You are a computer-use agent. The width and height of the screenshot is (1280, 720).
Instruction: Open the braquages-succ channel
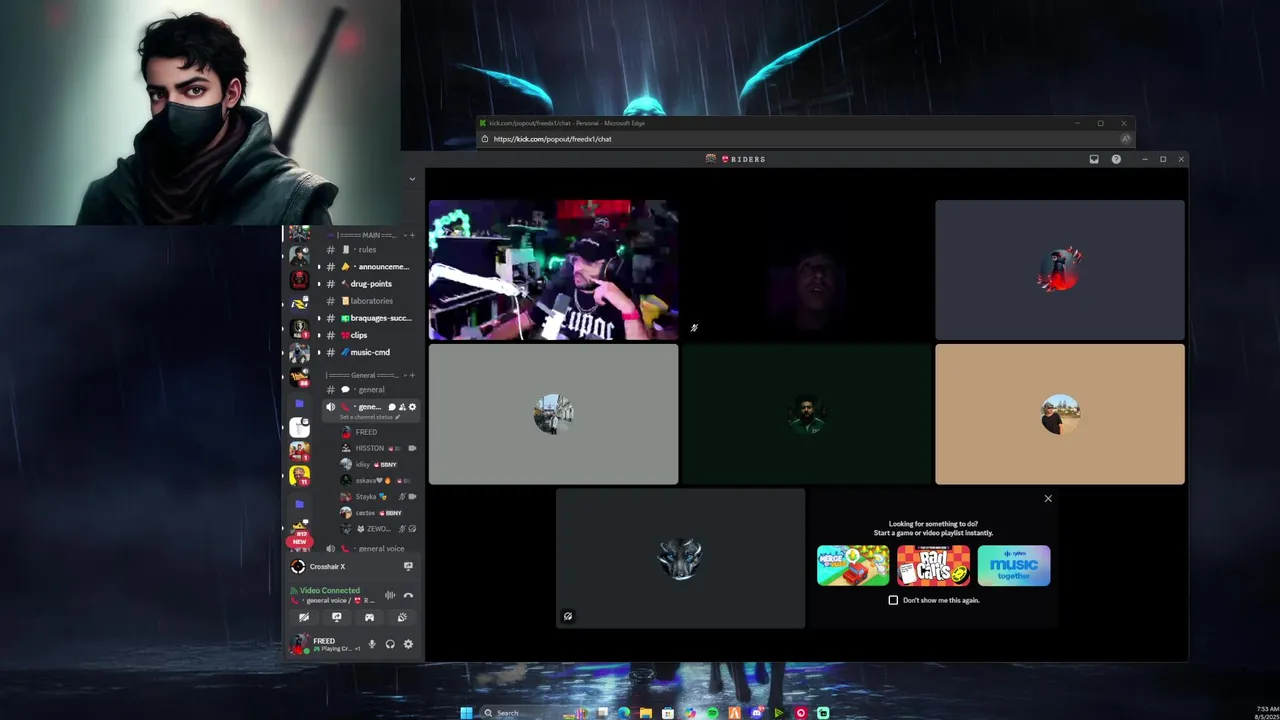tap(369, 318)
